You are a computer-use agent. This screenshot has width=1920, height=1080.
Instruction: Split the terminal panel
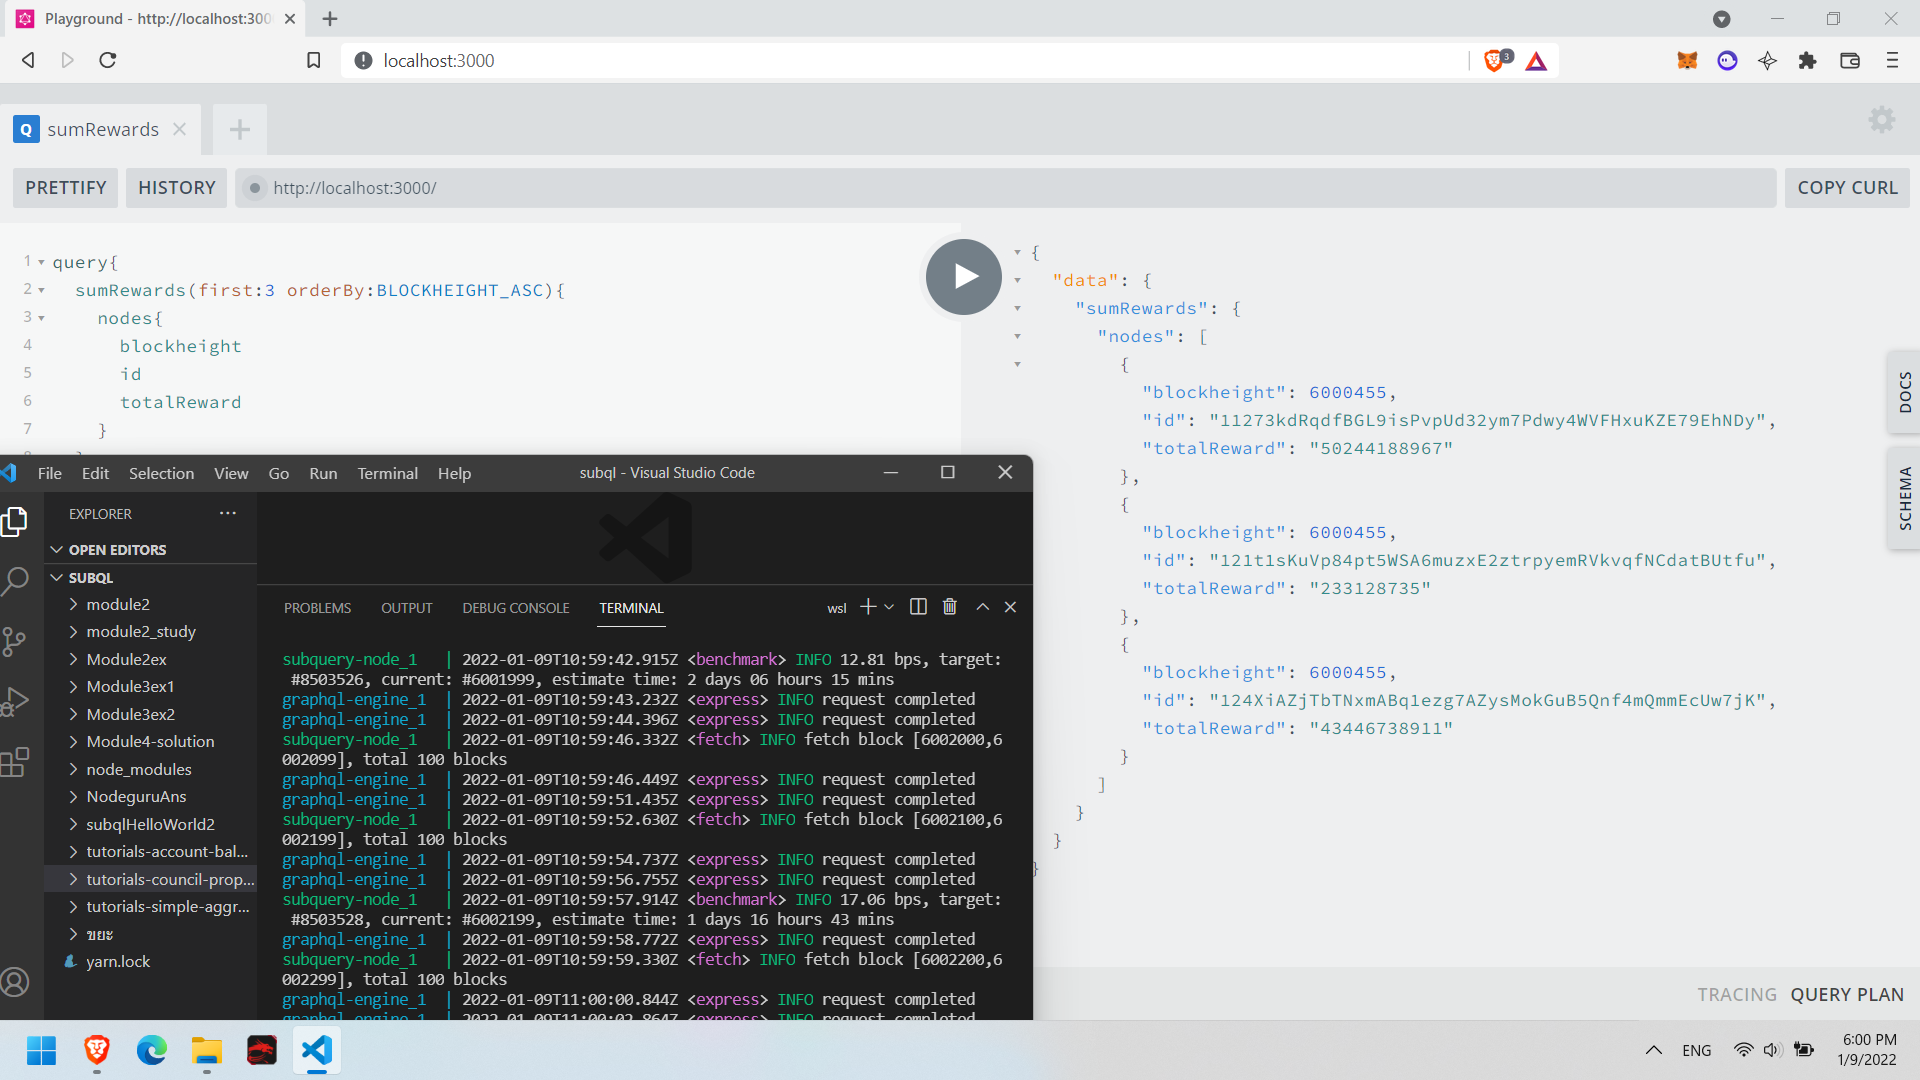pos(917,607)
